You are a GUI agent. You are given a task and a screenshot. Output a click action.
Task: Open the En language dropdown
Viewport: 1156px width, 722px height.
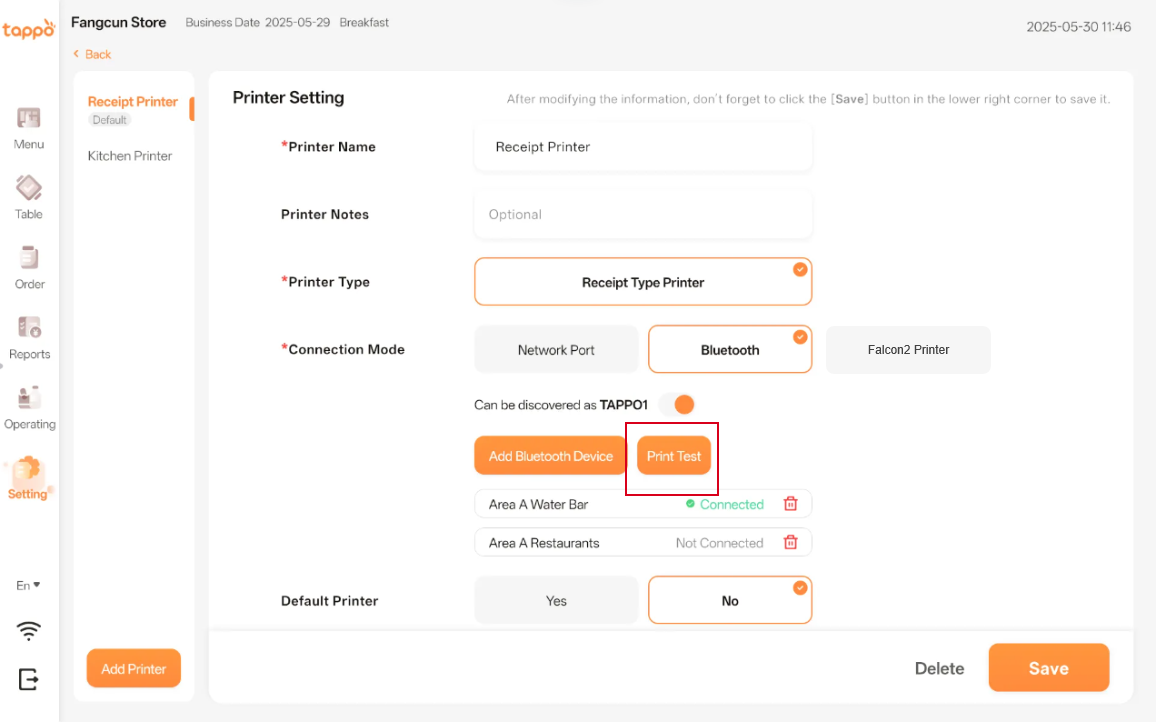[x=28, y=585]
